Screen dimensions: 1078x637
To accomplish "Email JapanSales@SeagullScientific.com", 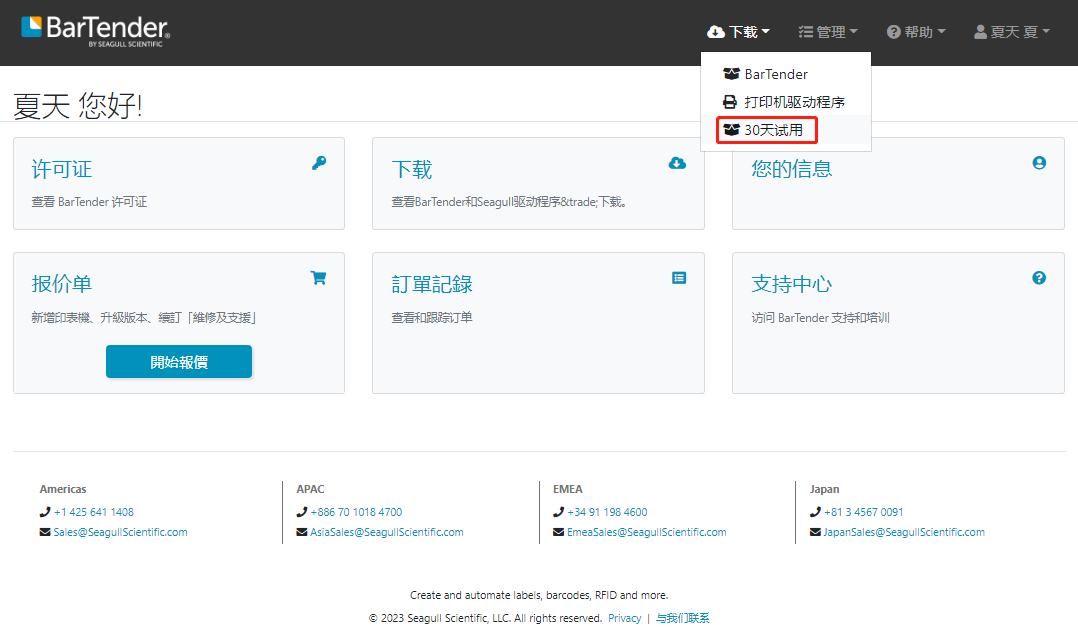I will [904, 532].
